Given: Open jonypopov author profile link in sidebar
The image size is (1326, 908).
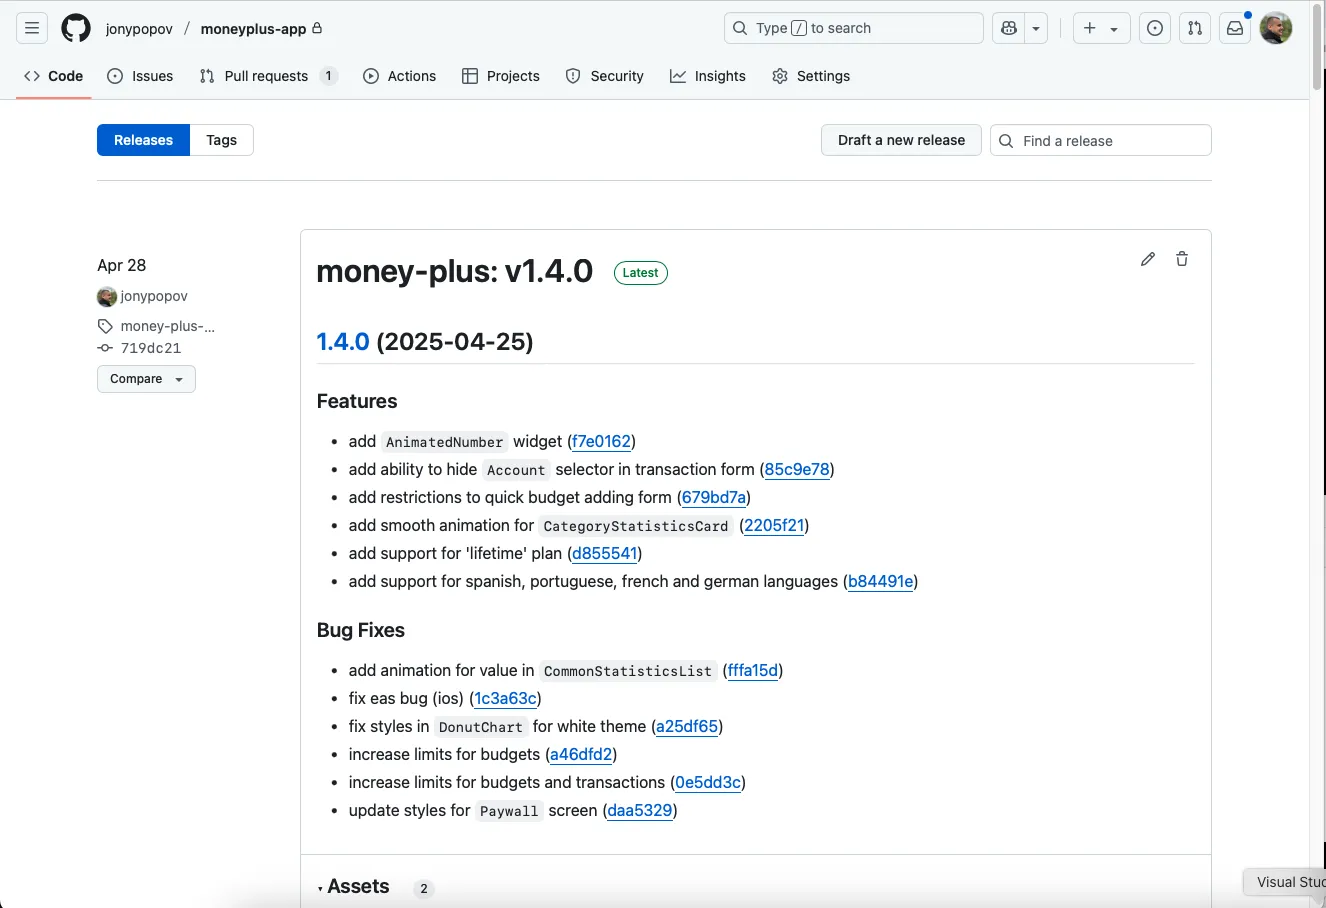Looking at the screenshot, I should [154, 296].
